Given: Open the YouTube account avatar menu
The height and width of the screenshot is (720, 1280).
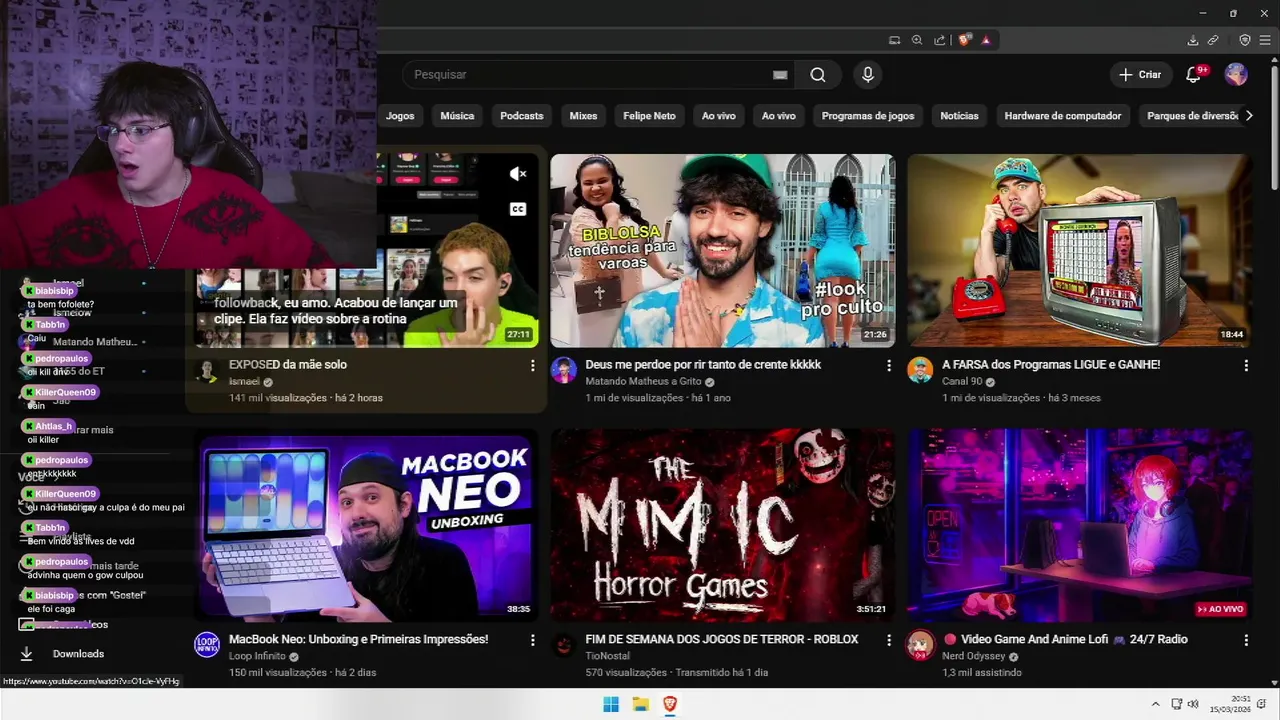Looking at the screenshot, I should click(1236, 75).
